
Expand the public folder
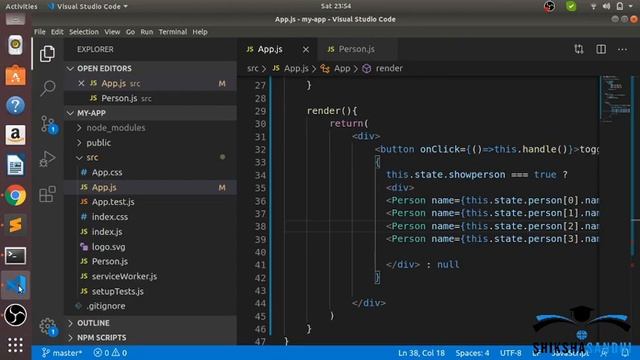pyautogui.click(x=150, y=143)
